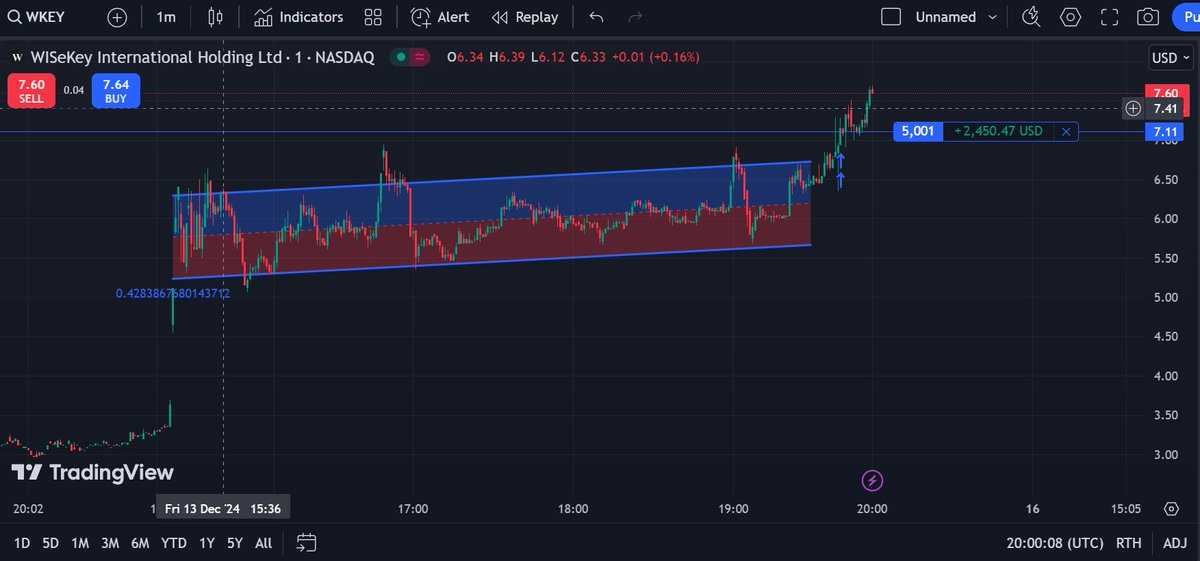
Task: Select the 5Y date range
Action: [x=235, y=543]
